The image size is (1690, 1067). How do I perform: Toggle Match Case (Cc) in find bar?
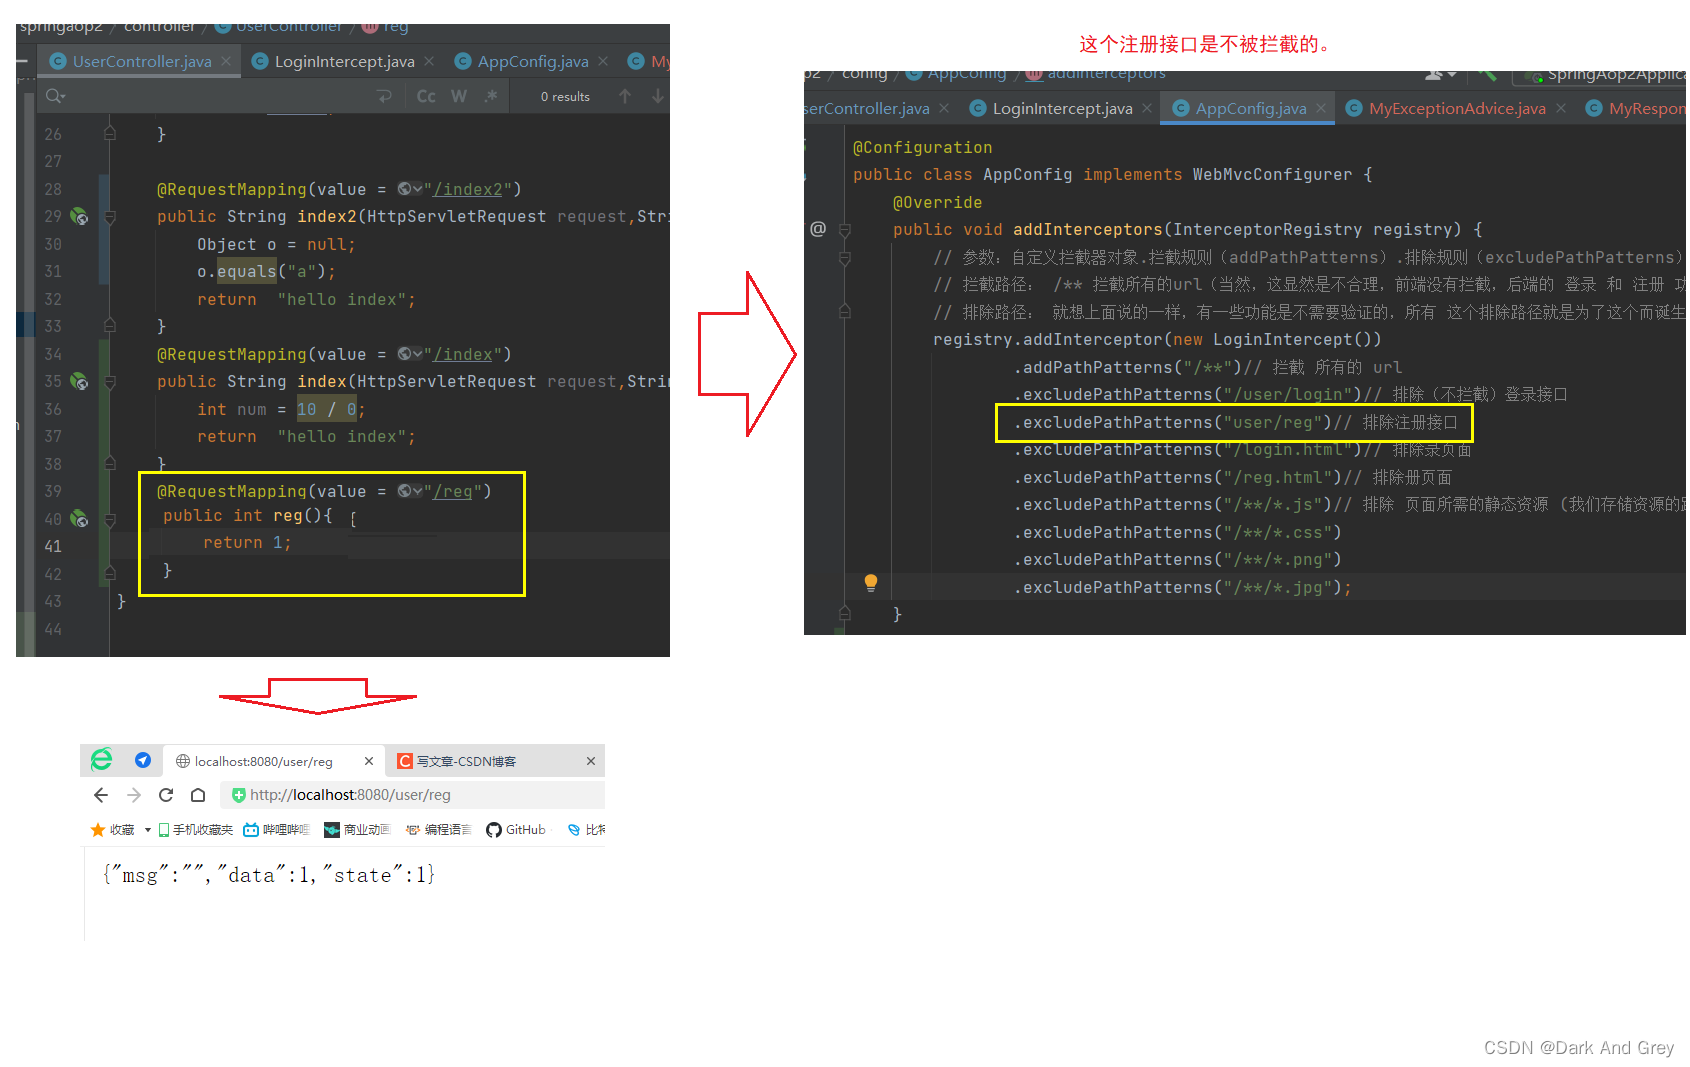426,96
